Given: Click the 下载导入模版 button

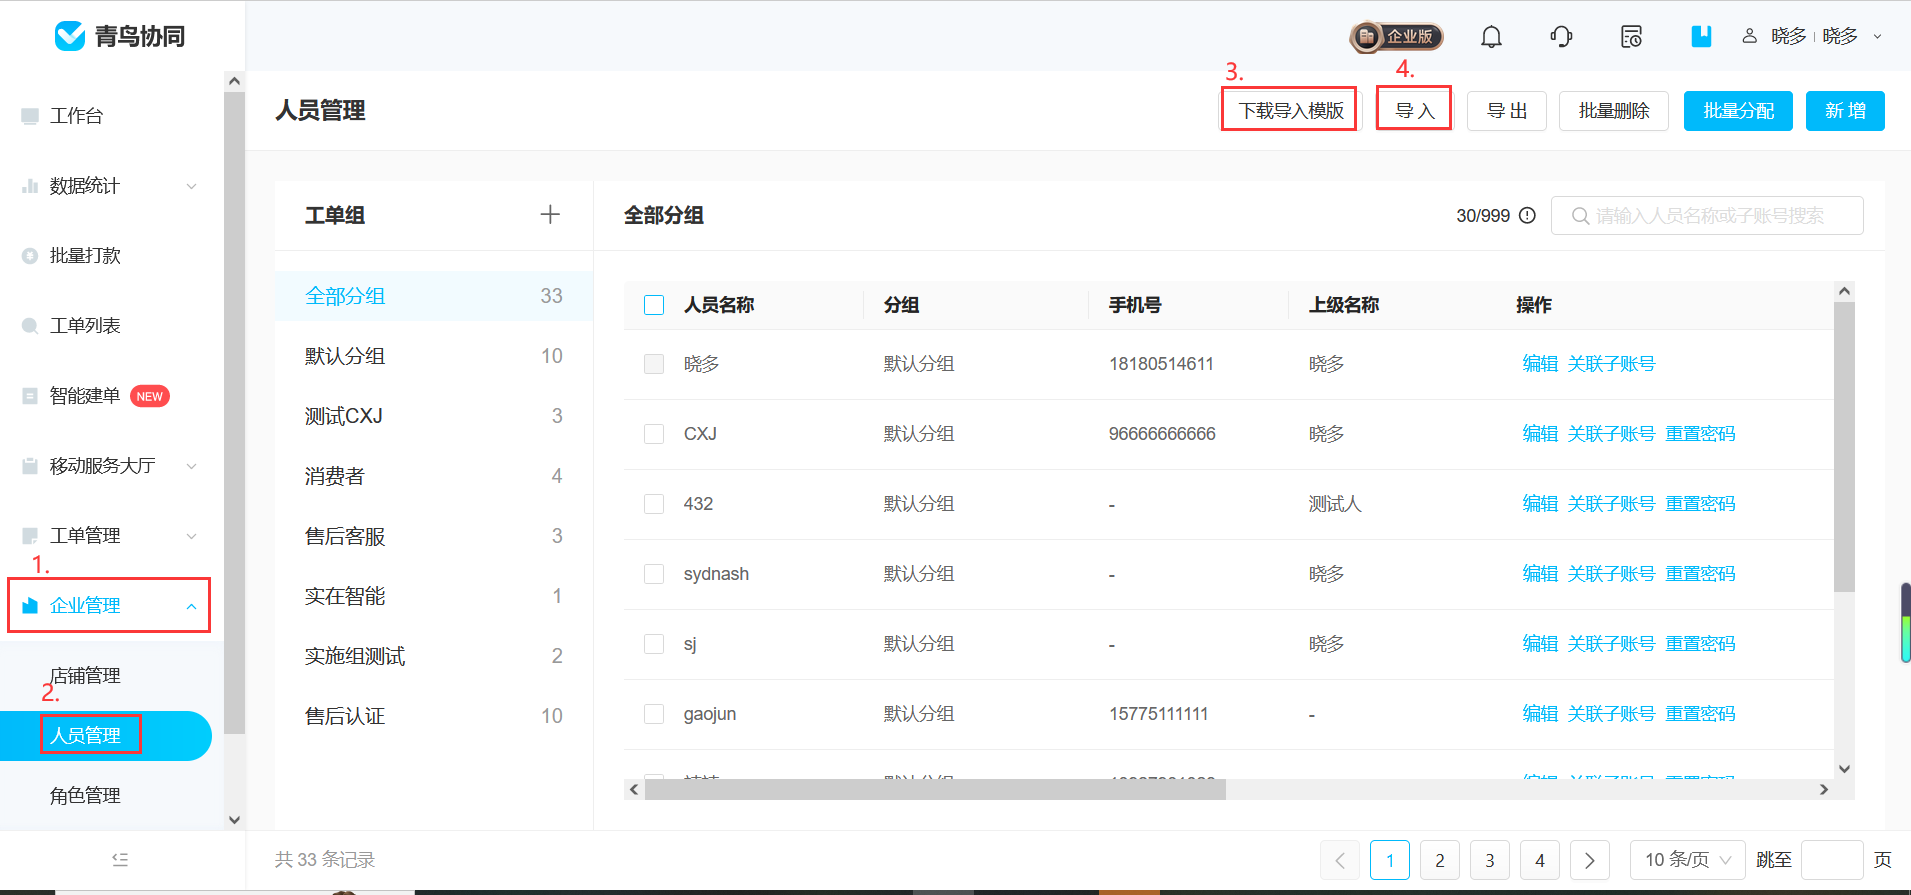Looking at the screenshot, I should [1291, 111].
